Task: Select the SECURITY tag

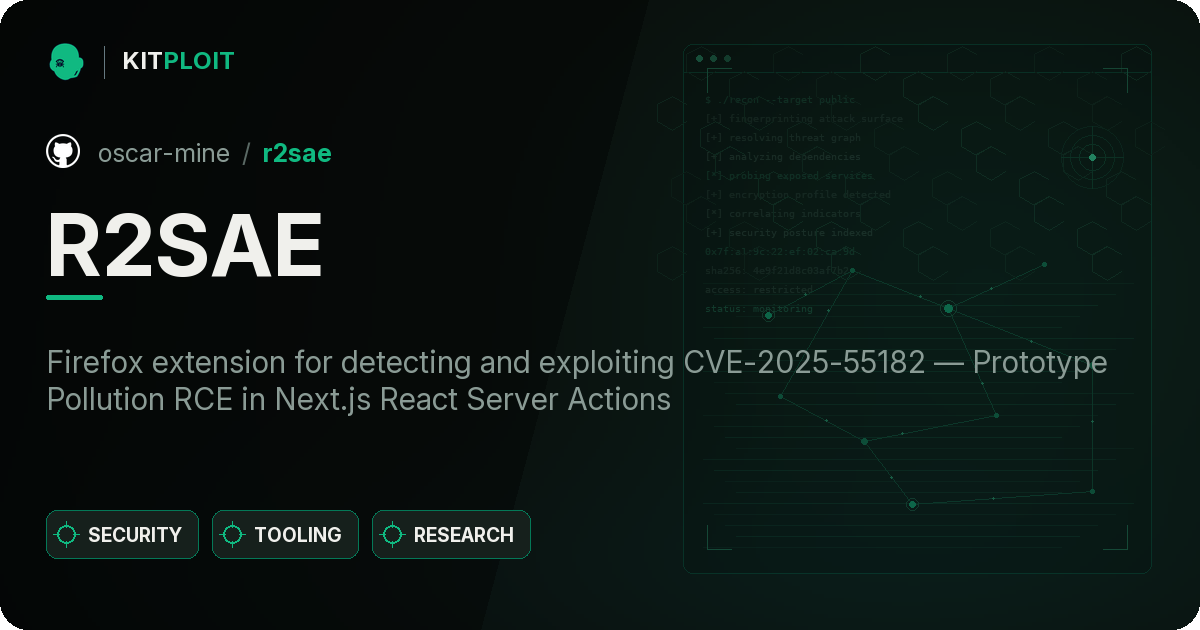Action: [x=122, y=535]
